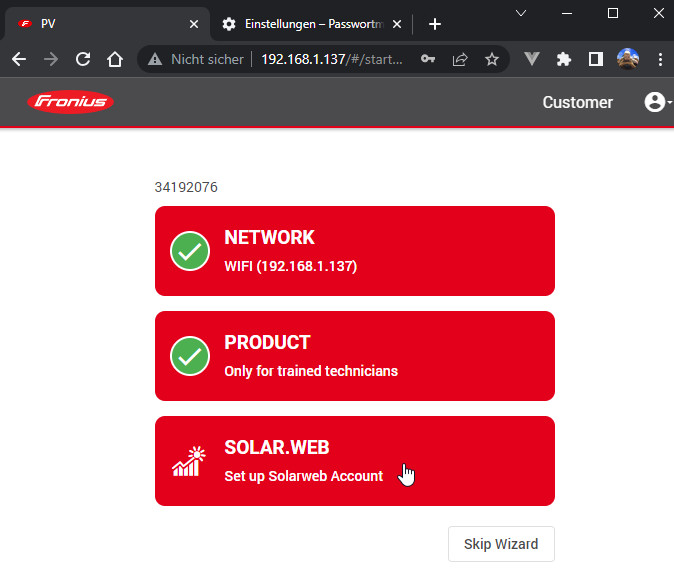Image resolution: width=674 pixels, height=582 pixels.
Task: Open Chrome three-dot menu
Action: coord(660,60)
